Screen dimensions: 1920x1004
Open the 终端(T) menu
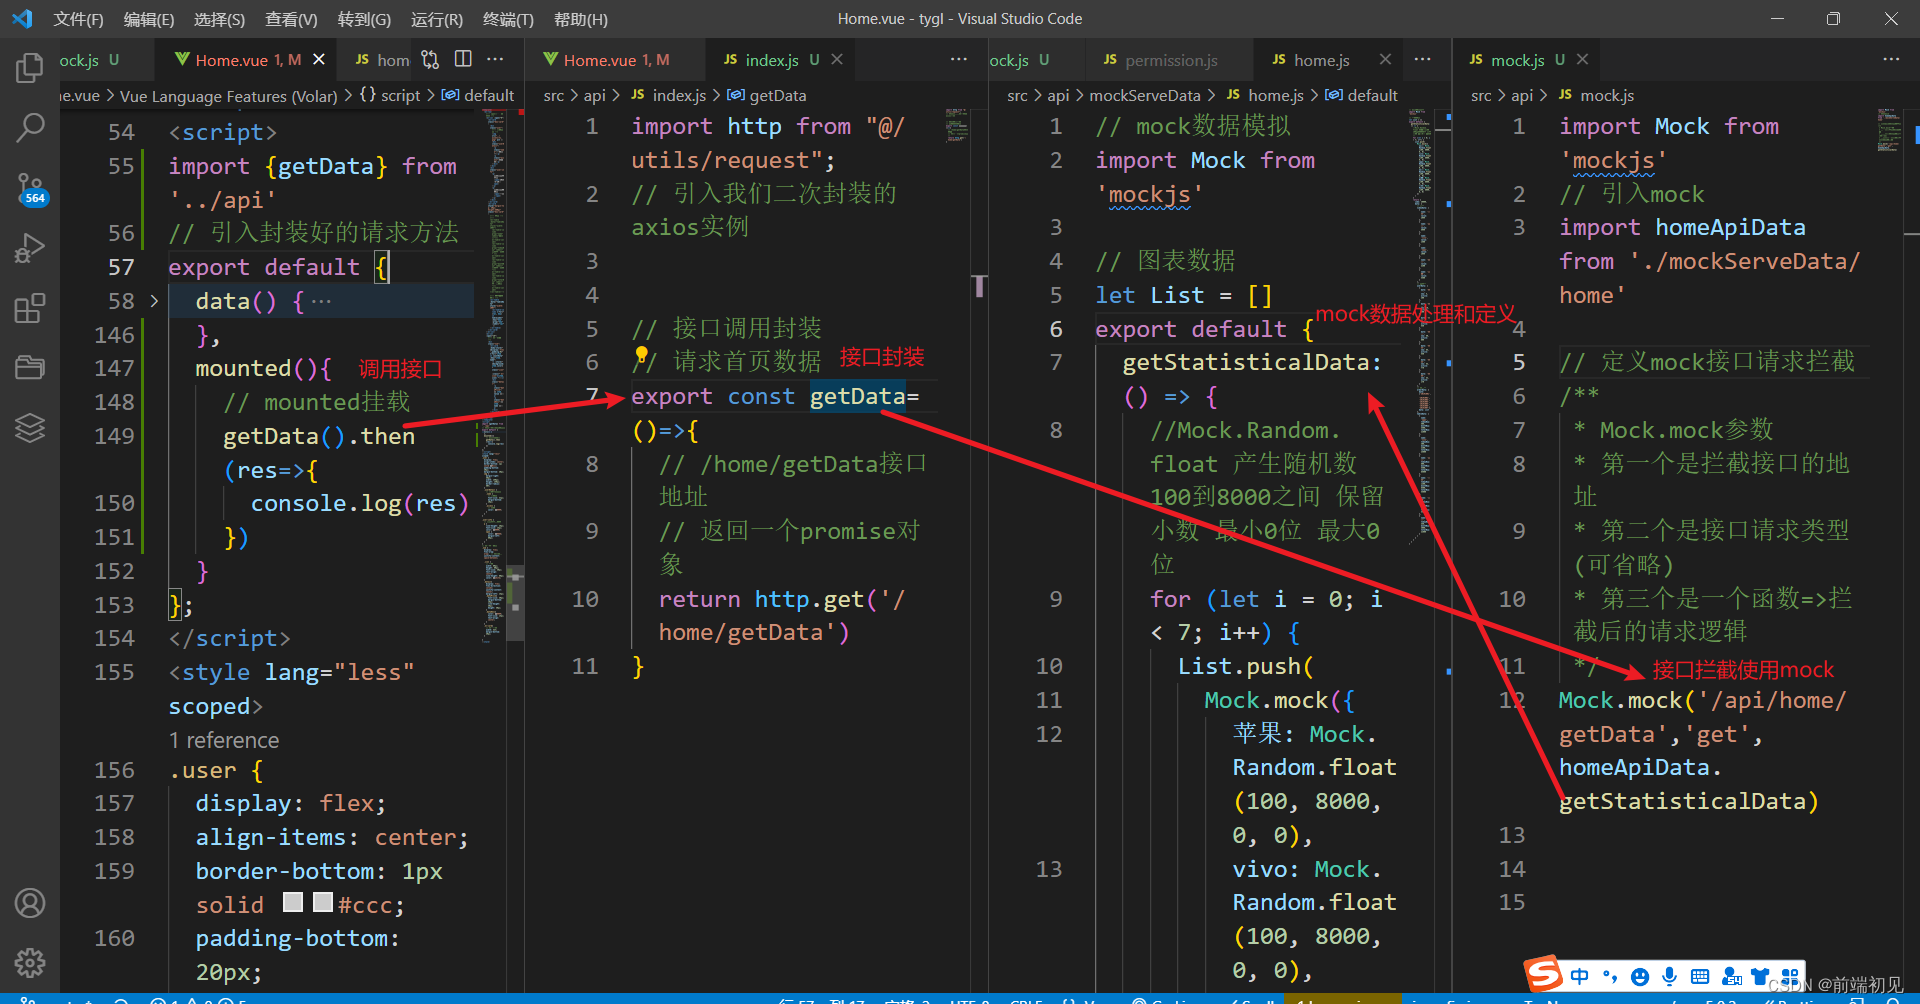pos(508,19)
